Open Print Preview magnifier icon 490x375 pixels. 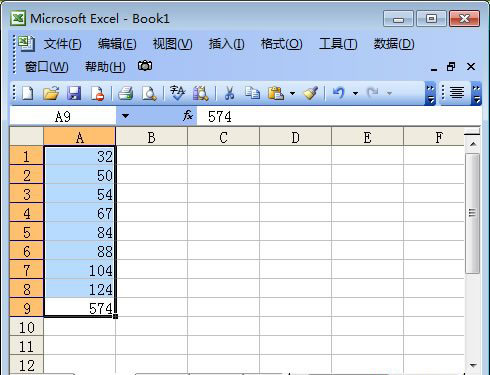(149, 93)
